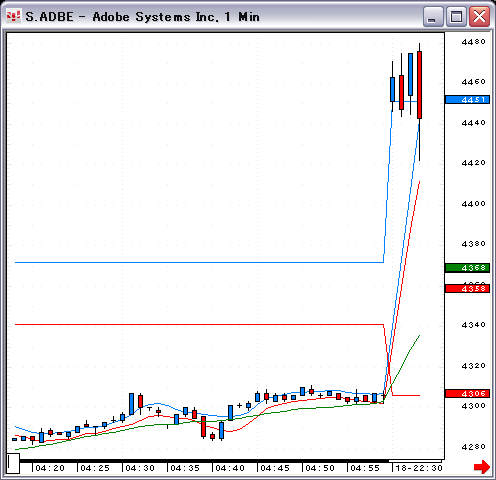Viewport: 496px width, 480px height.
Task: Select the red 4306 price tag
Action: pyautogui.click(x=467, y=394)
